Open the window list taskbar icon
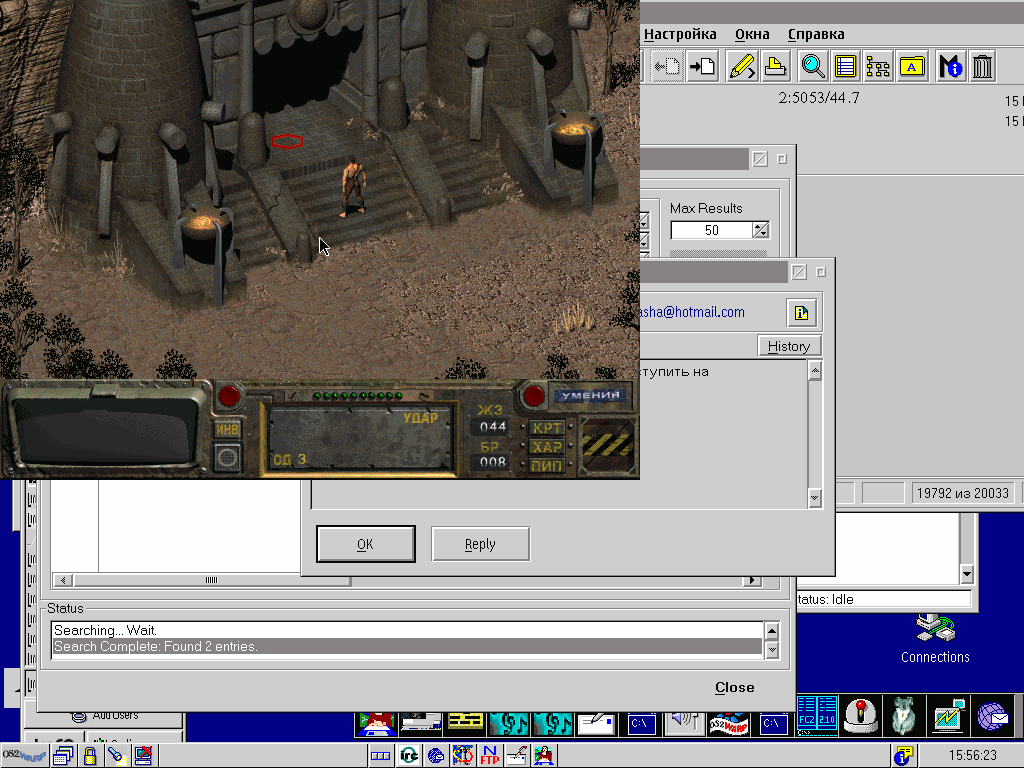 [63, 756]
